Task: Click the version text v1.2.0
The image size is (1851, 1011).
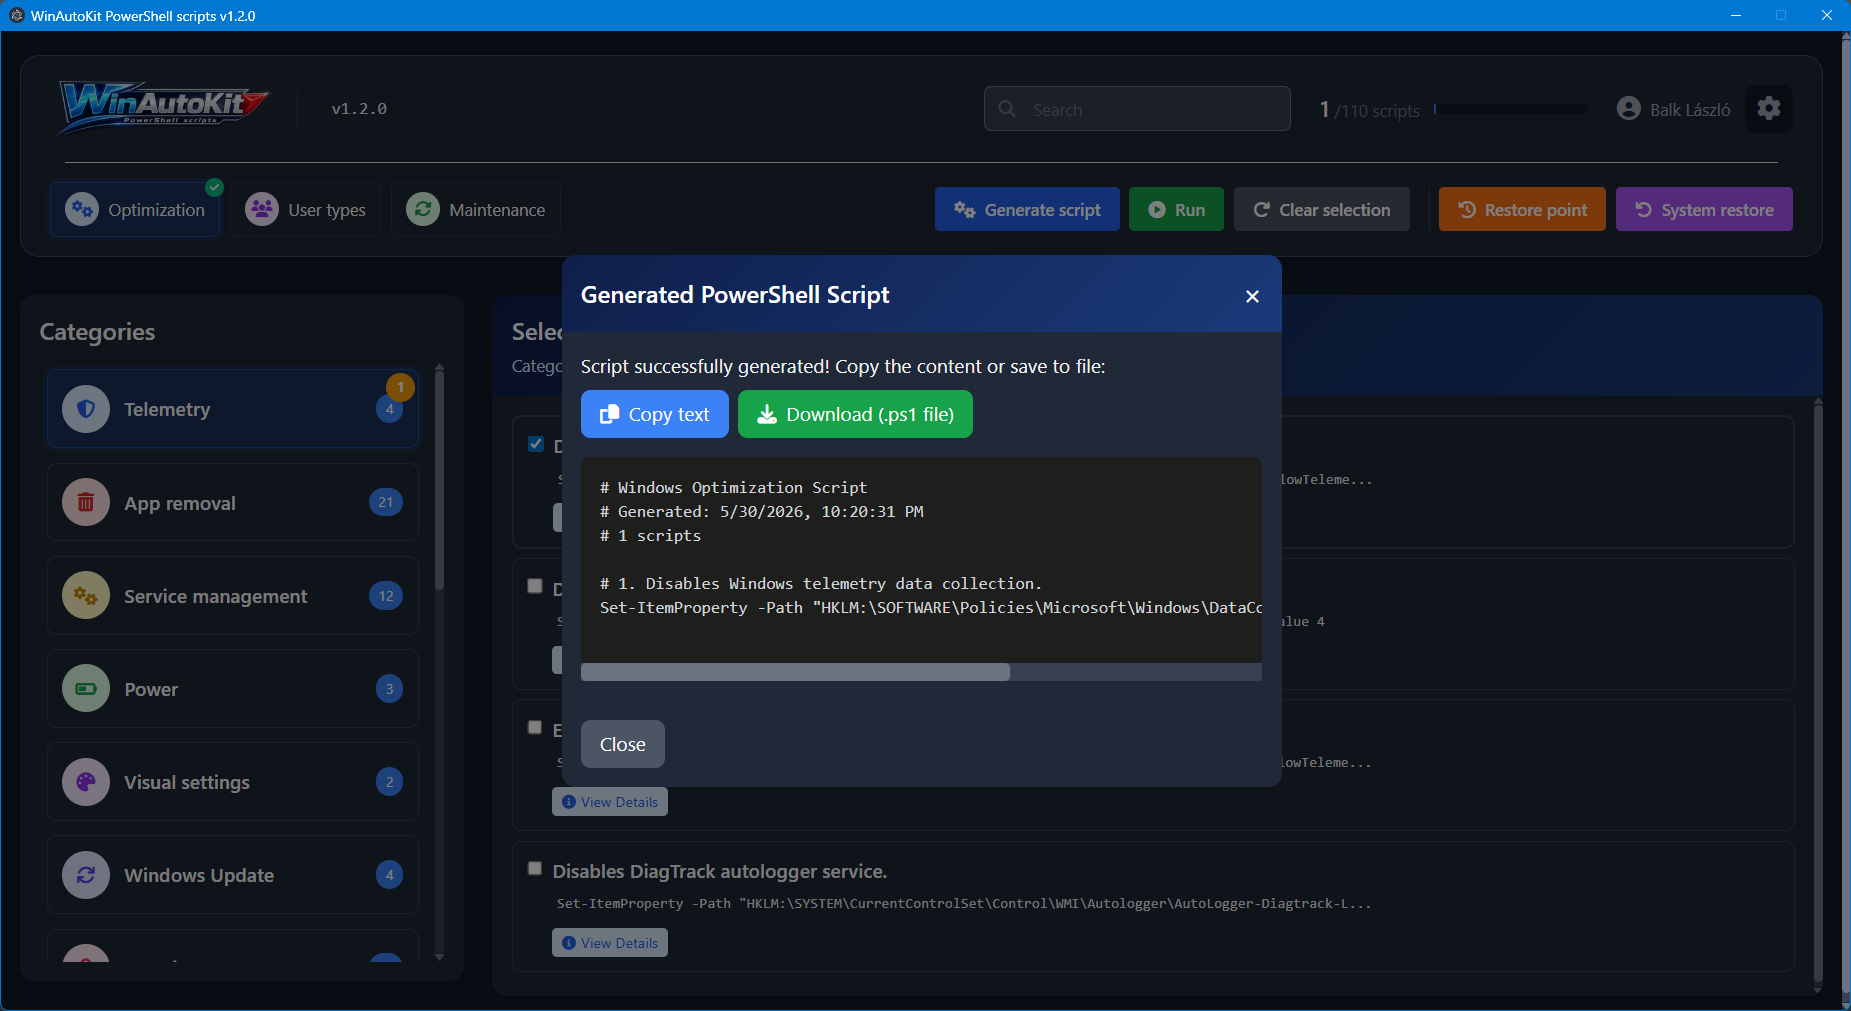Action: pyautogui.click(x=359, y=109)
